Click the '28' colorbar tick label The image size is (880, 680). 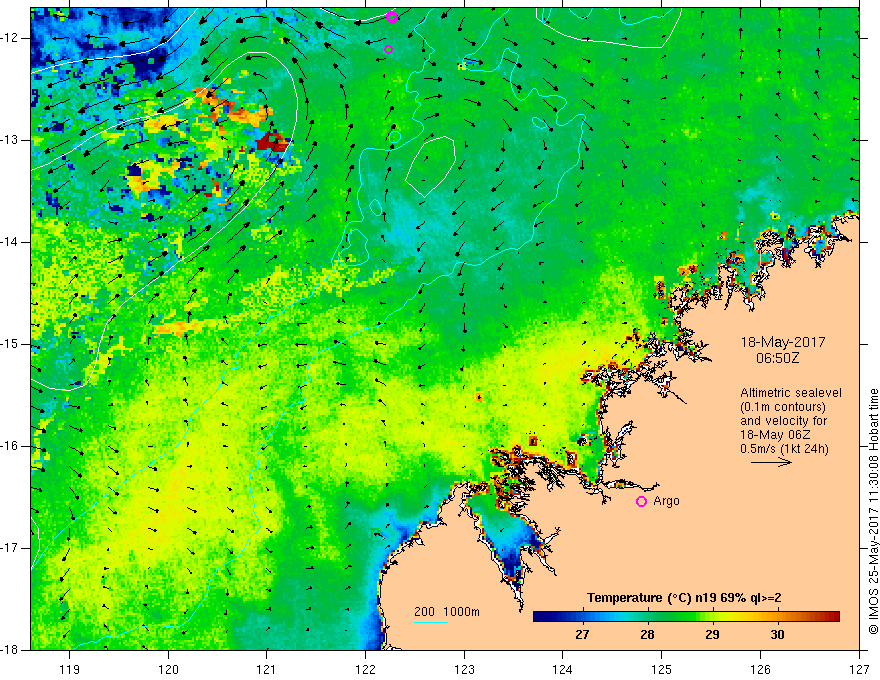point(647,635)
